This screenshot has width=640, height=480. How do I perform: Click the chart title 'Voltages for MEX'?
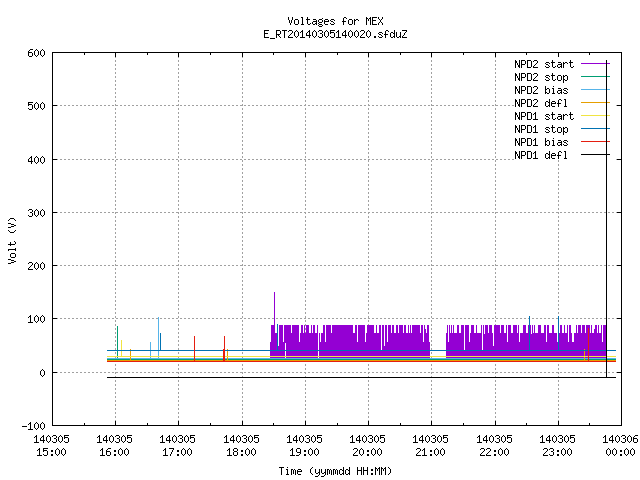click(335, 21)
